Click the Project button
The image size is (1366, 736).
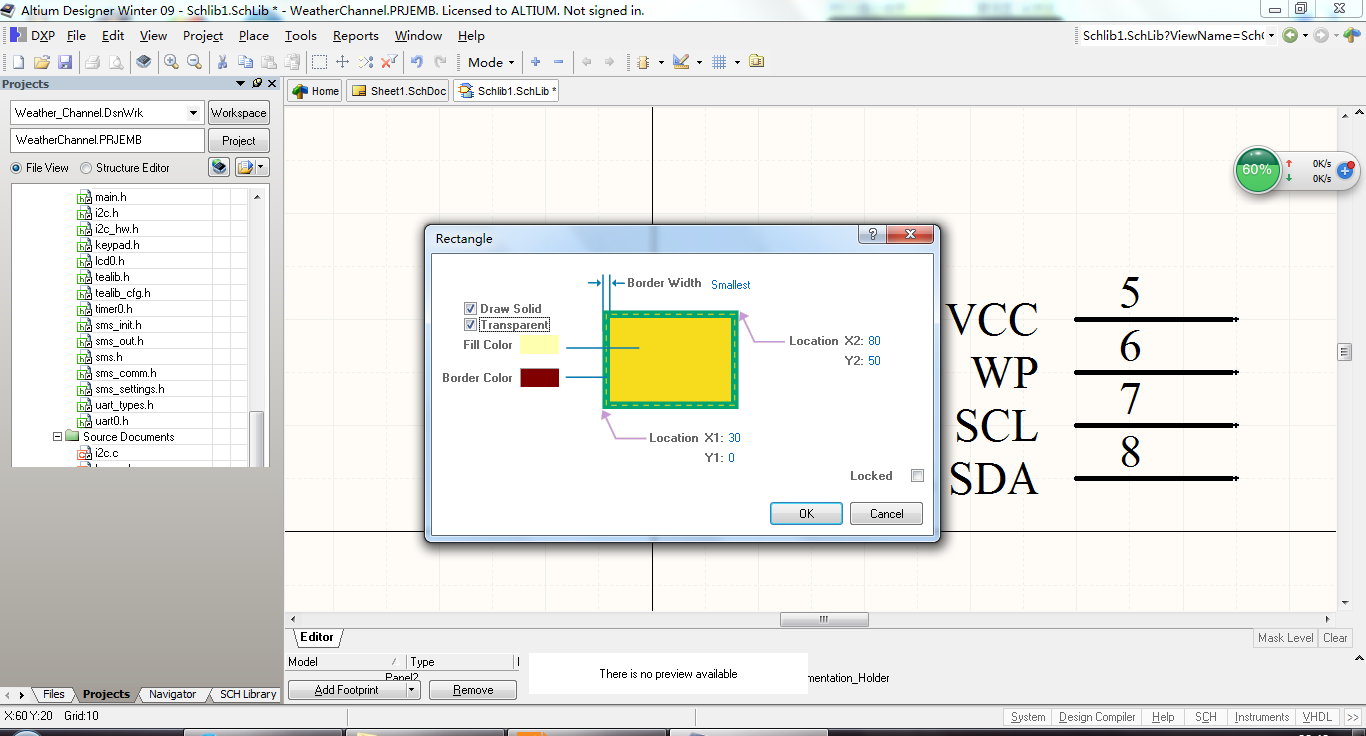[238, 141]
